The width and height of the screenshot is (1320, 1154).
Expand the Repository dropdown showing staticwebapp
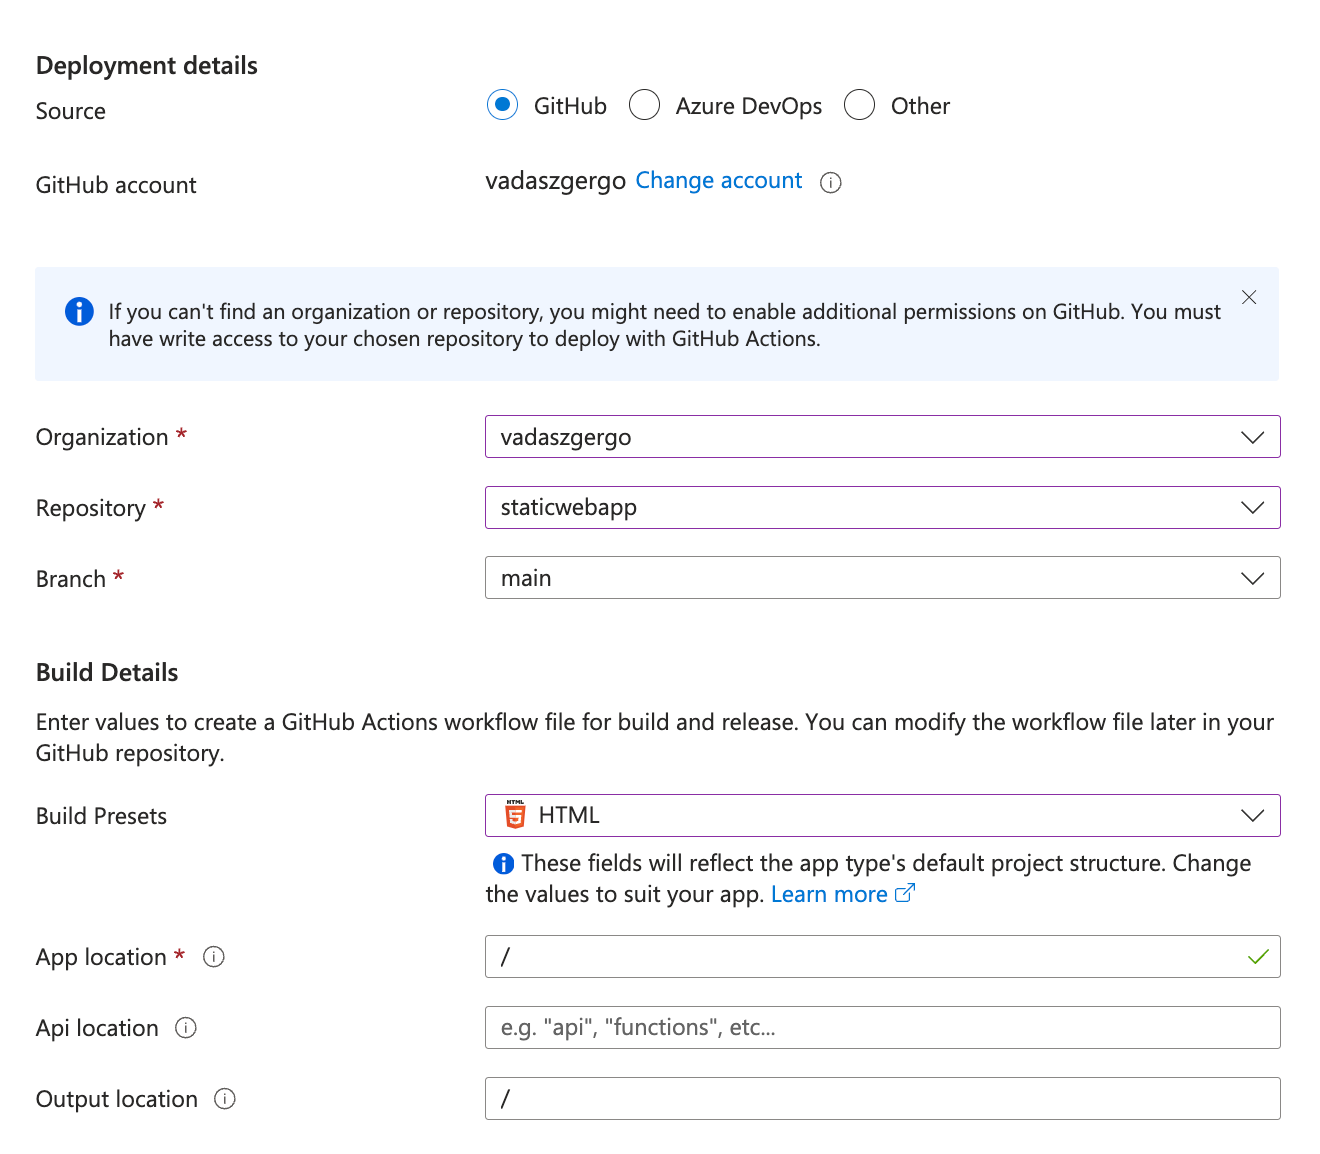[882, 508]
